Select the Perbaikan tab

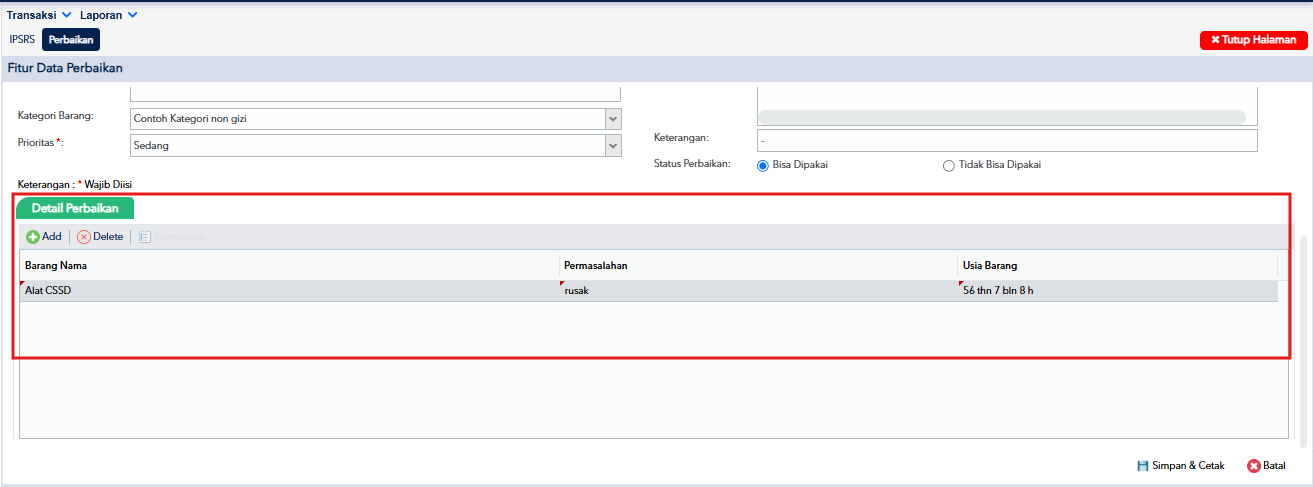coord(71,40)
